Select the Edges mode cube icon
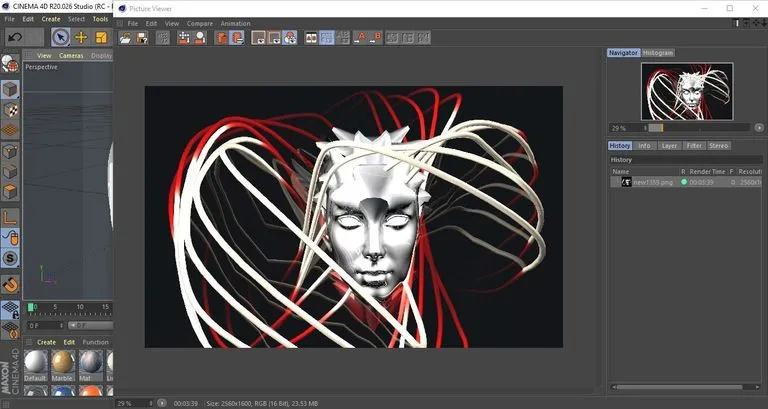 [x=10, y=171]
